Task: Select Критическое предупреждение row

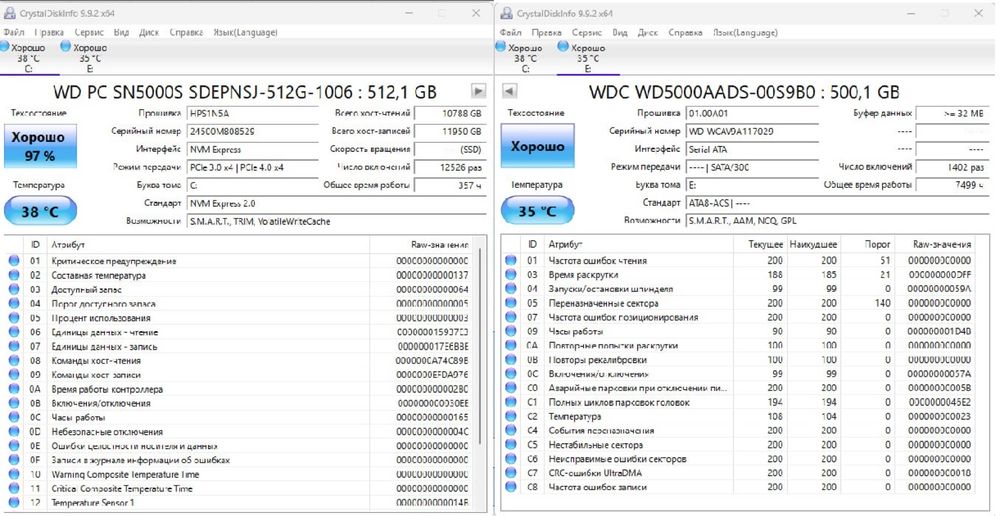Action: (239, 261)
